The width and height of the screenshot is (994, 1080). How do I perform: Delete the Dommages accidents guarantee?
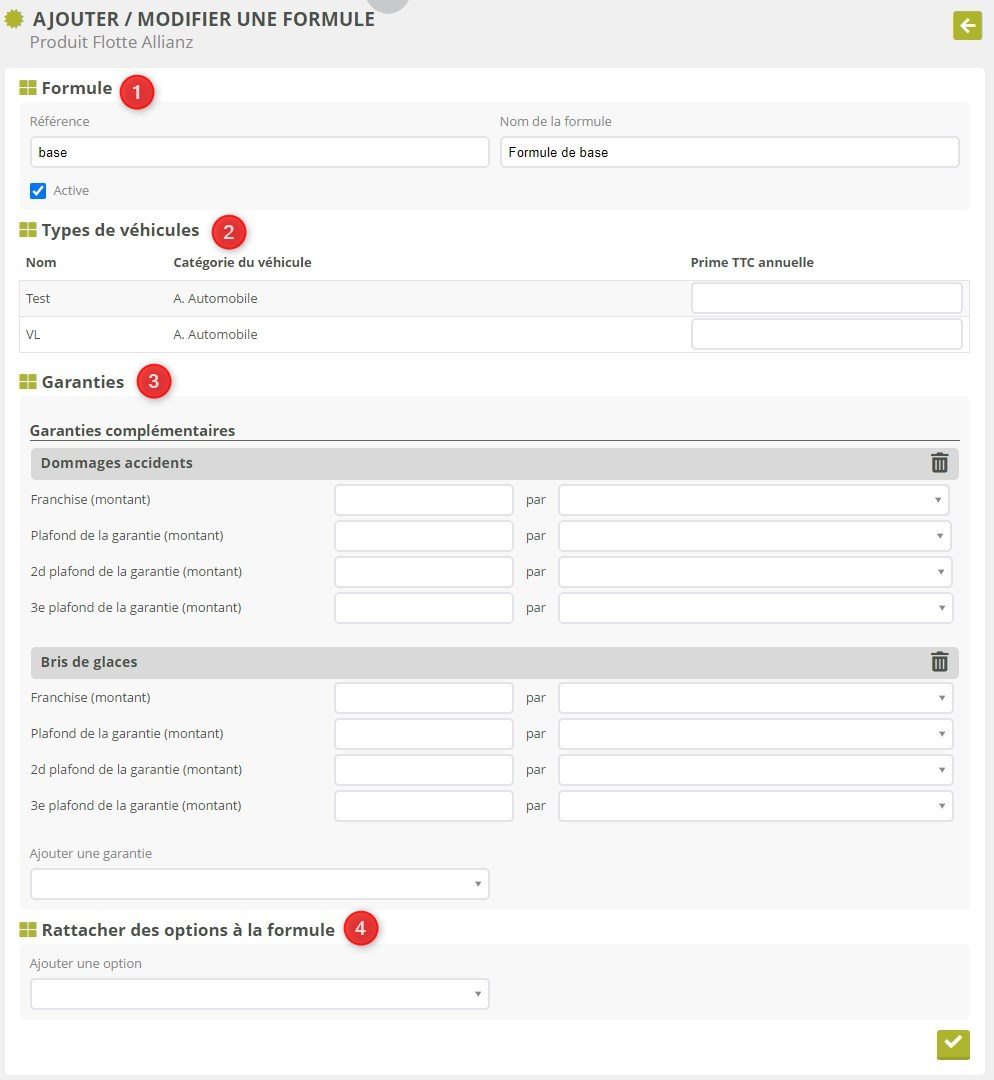[x=939, y=463]
